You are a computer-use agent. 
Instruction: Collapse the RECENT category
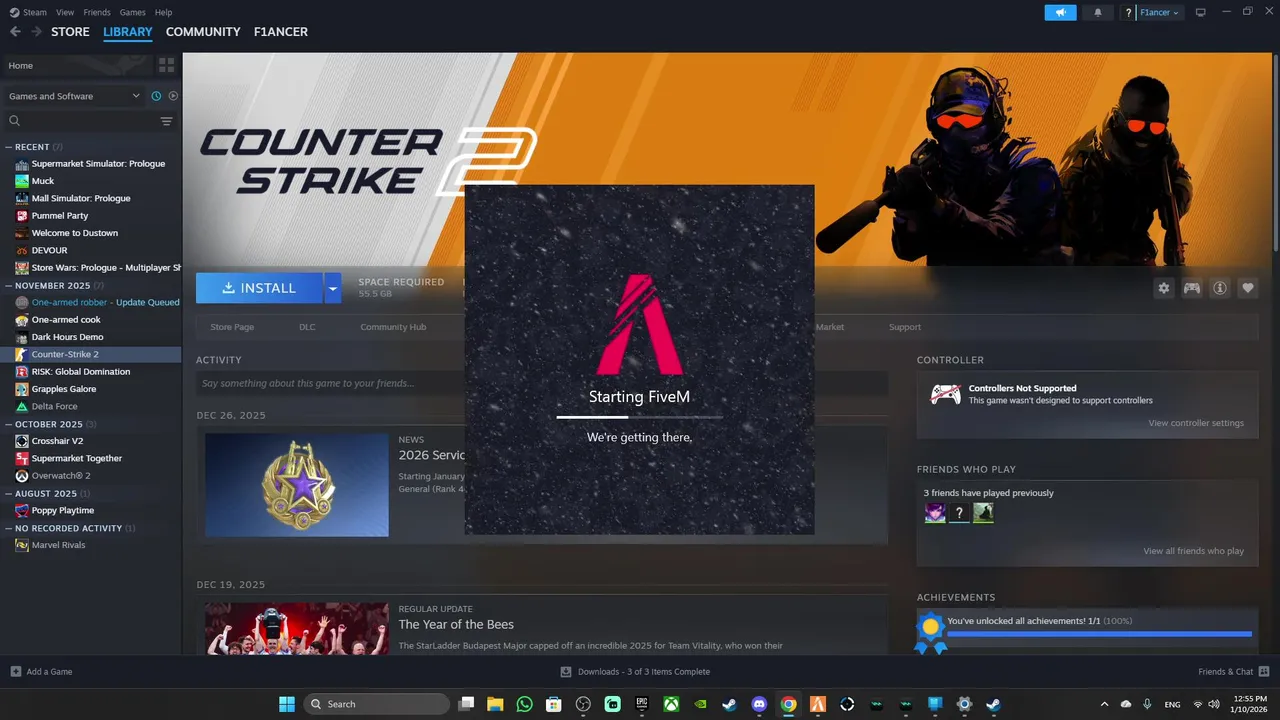tap(9, 147)
